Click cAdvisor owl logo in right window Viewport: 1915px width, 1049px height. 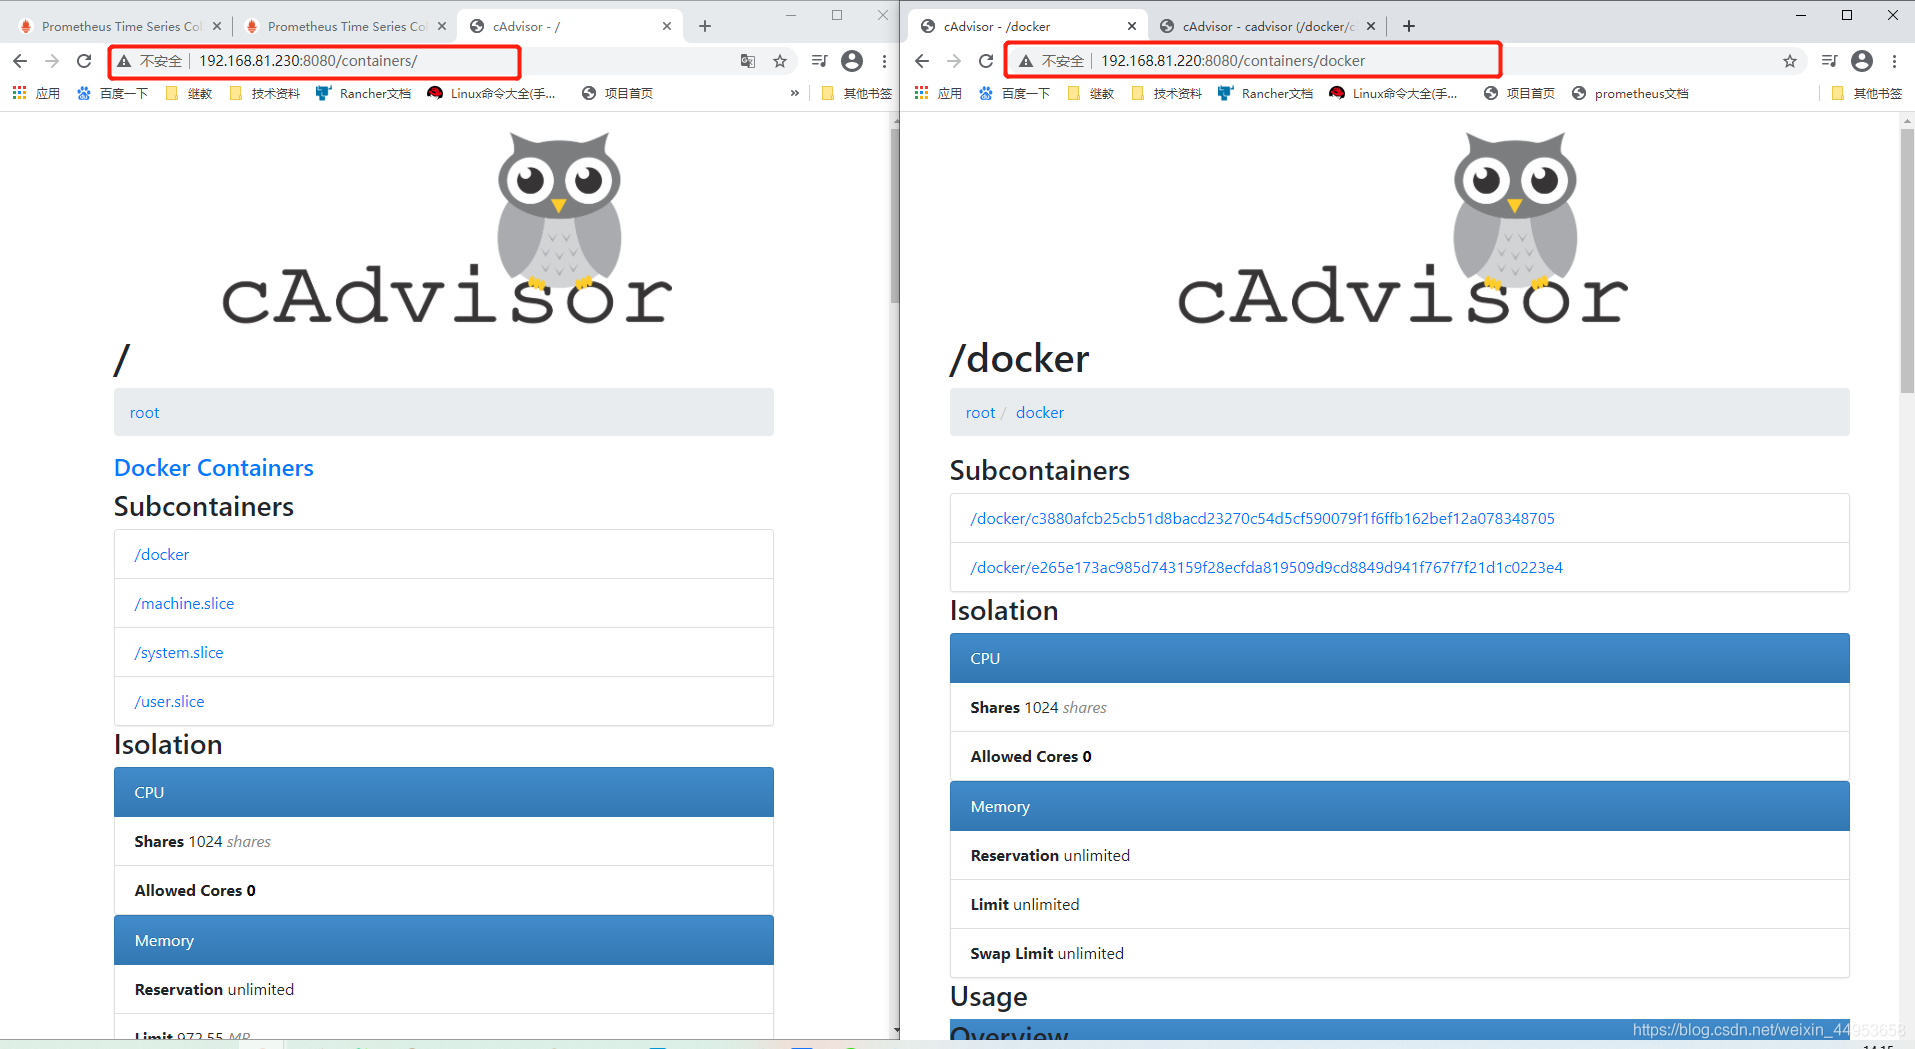[x=1403, y=227]
